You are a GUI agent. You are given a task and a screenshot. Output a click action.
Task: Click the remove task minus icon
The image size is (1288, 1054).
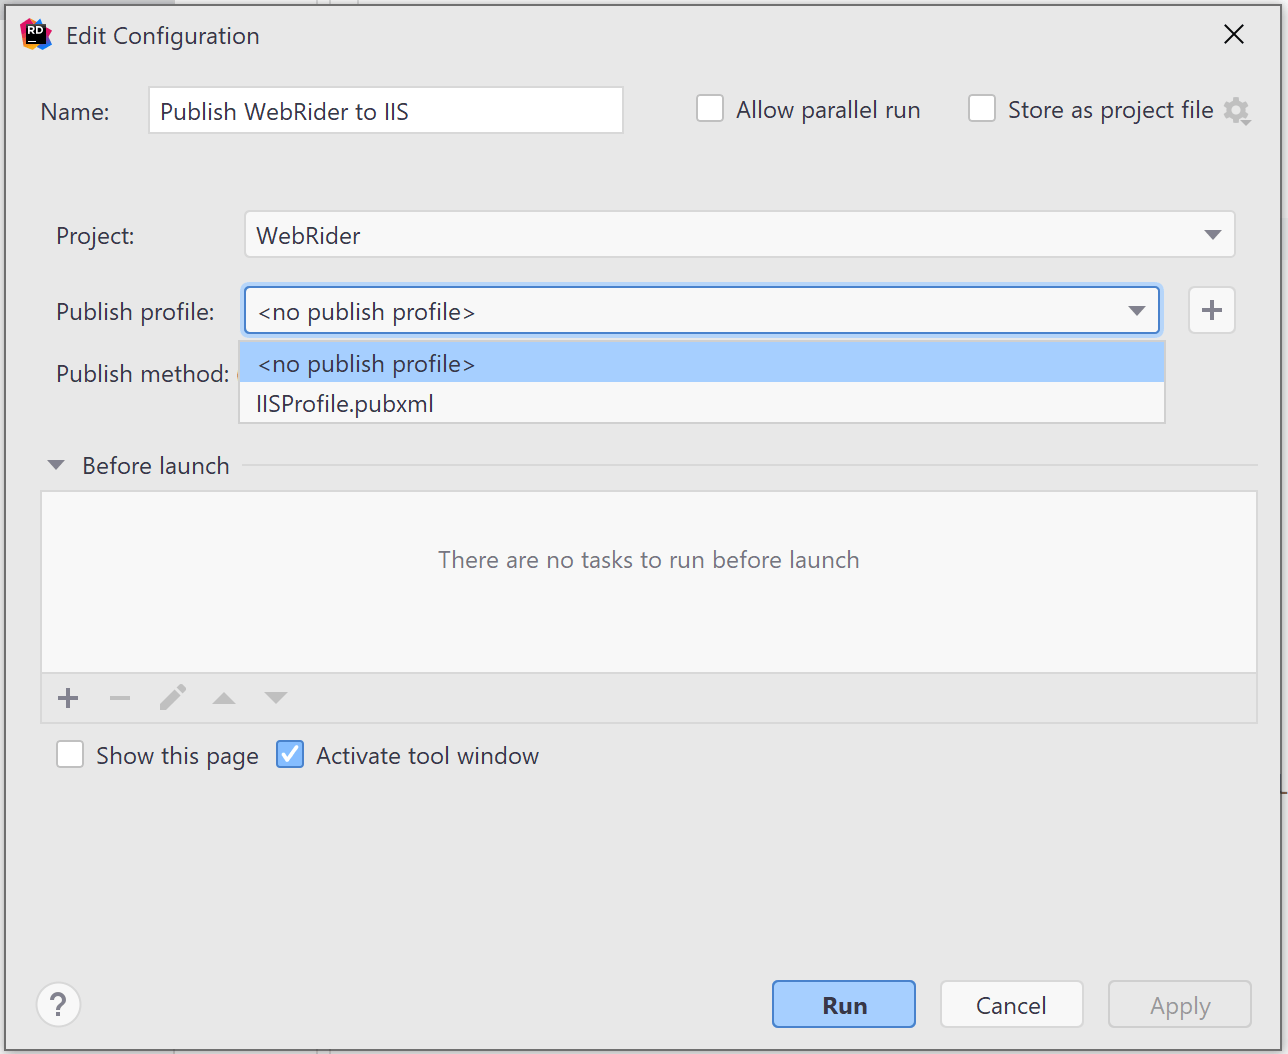[x=120, y=698]
